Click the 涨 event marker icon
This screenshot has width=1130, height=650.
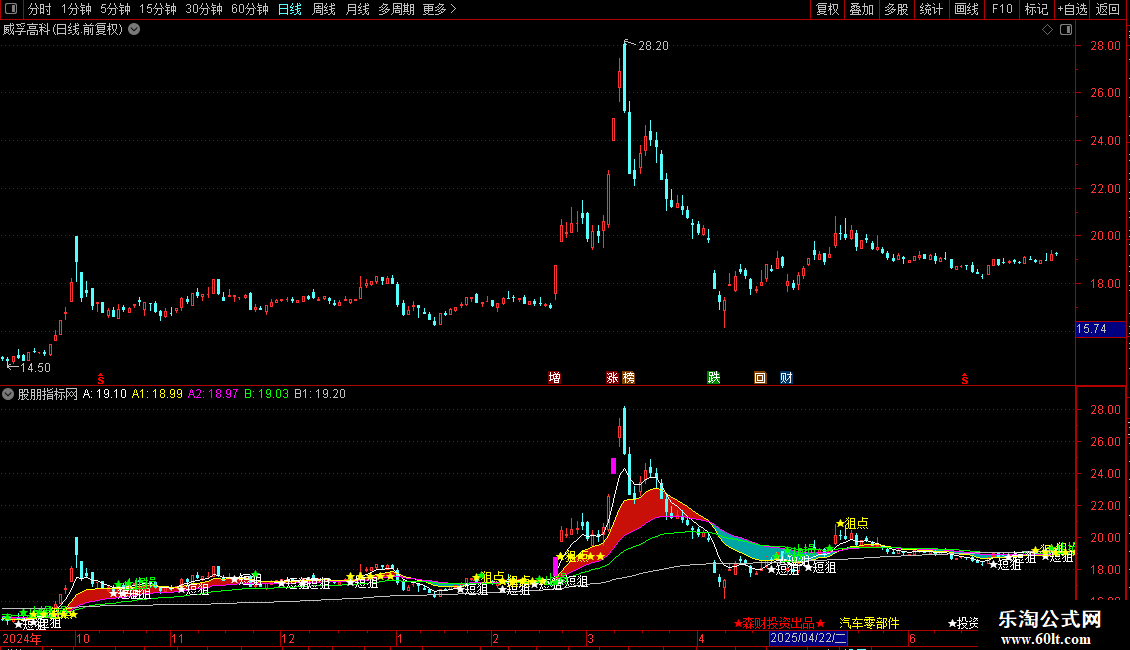(612, 378)
